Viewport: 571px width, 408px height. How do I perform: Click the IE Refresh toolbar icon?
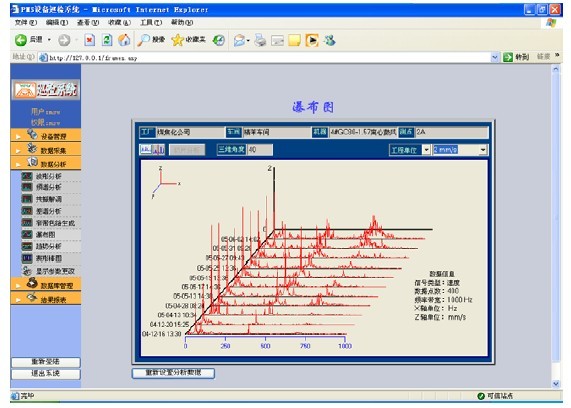click(x=107, y=40)
